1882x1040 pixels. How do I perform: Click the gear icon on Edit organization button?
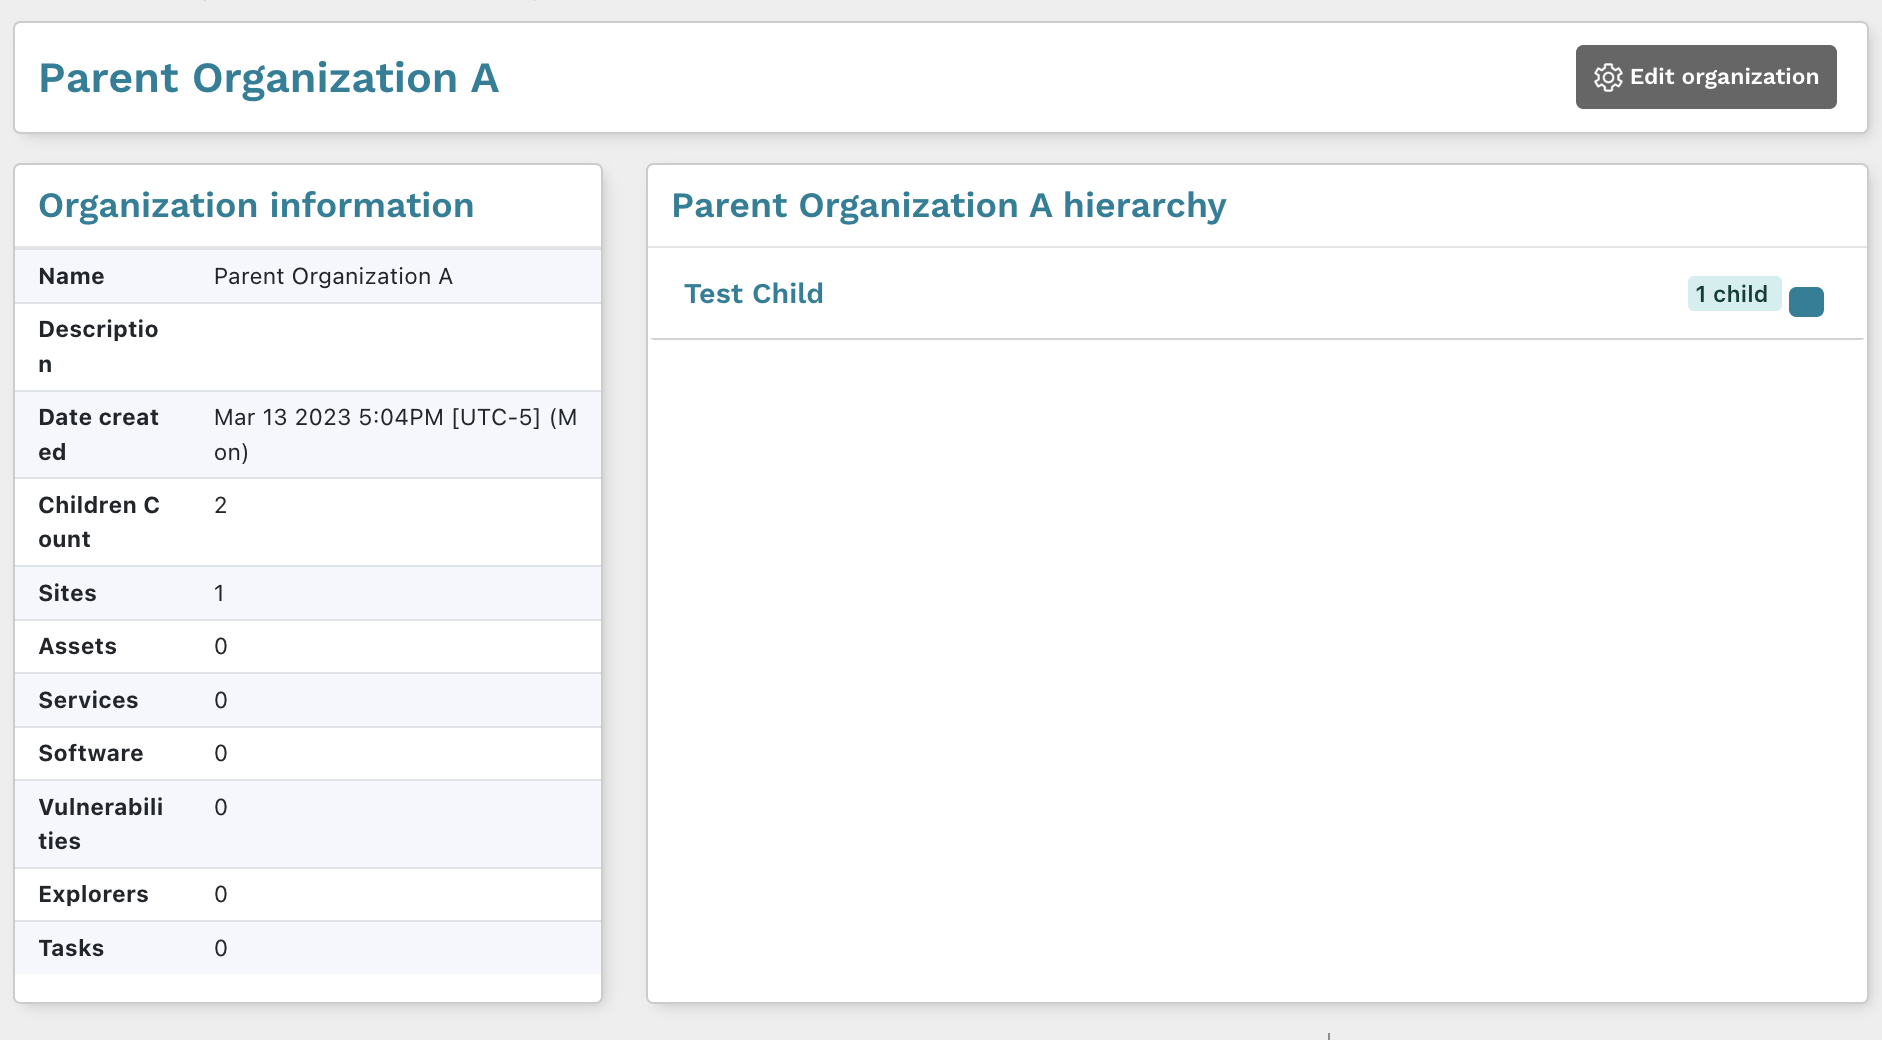point(1608,76)
